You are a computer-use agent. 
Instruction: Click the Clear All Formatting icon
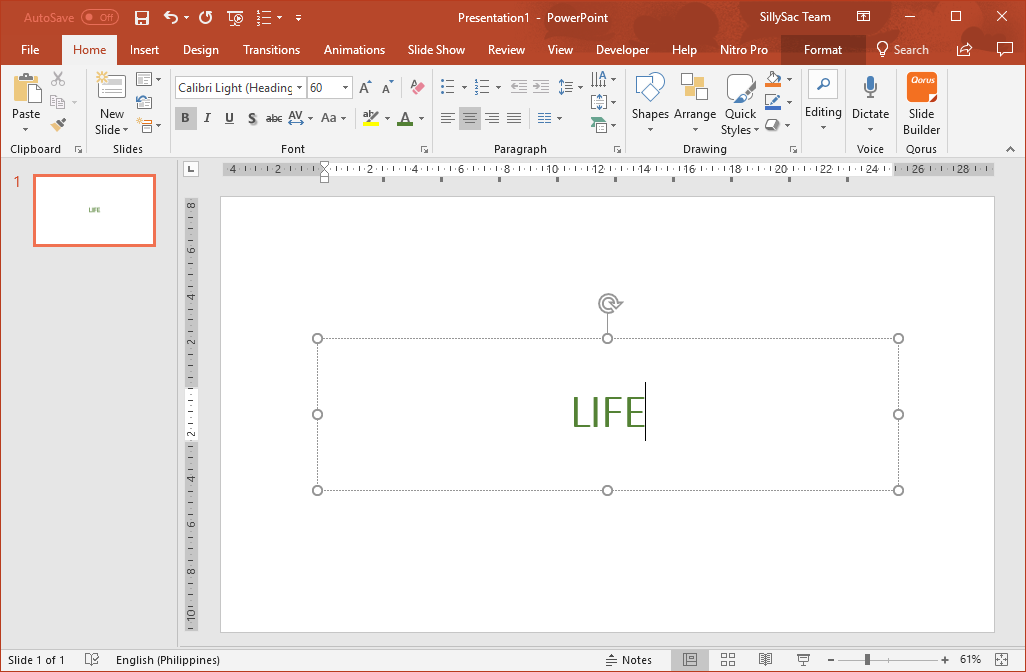(x=418, y=88)
